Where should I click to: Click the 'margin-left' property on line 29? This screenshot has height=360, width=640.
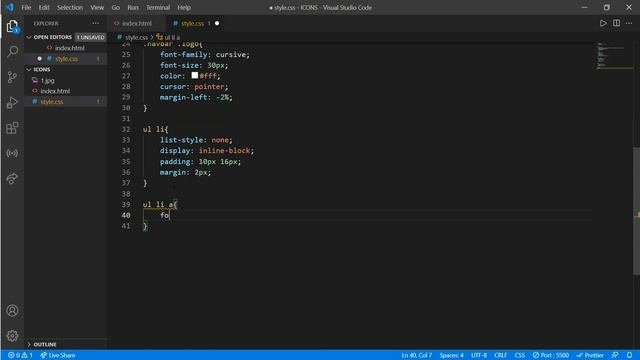[184, 97]
